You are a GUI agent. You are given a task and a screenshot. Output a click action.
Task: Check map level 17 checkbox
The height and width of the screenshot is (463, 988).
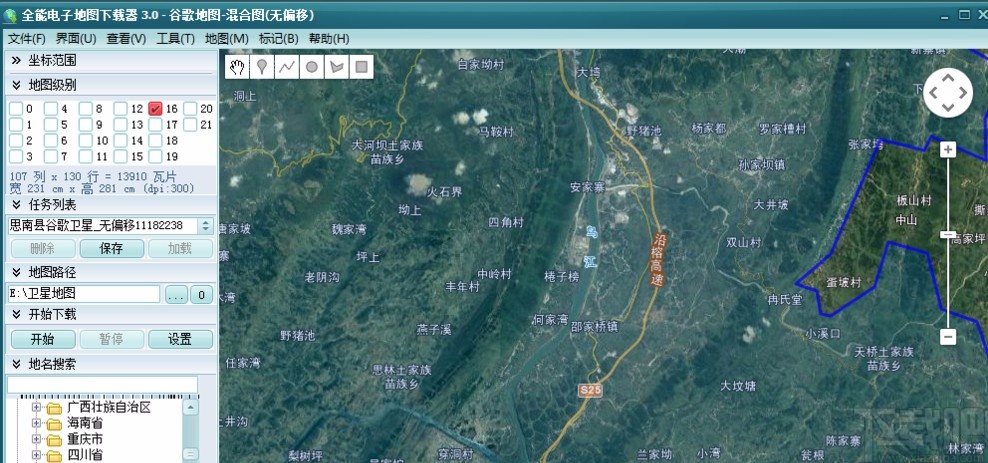point(155,124)
